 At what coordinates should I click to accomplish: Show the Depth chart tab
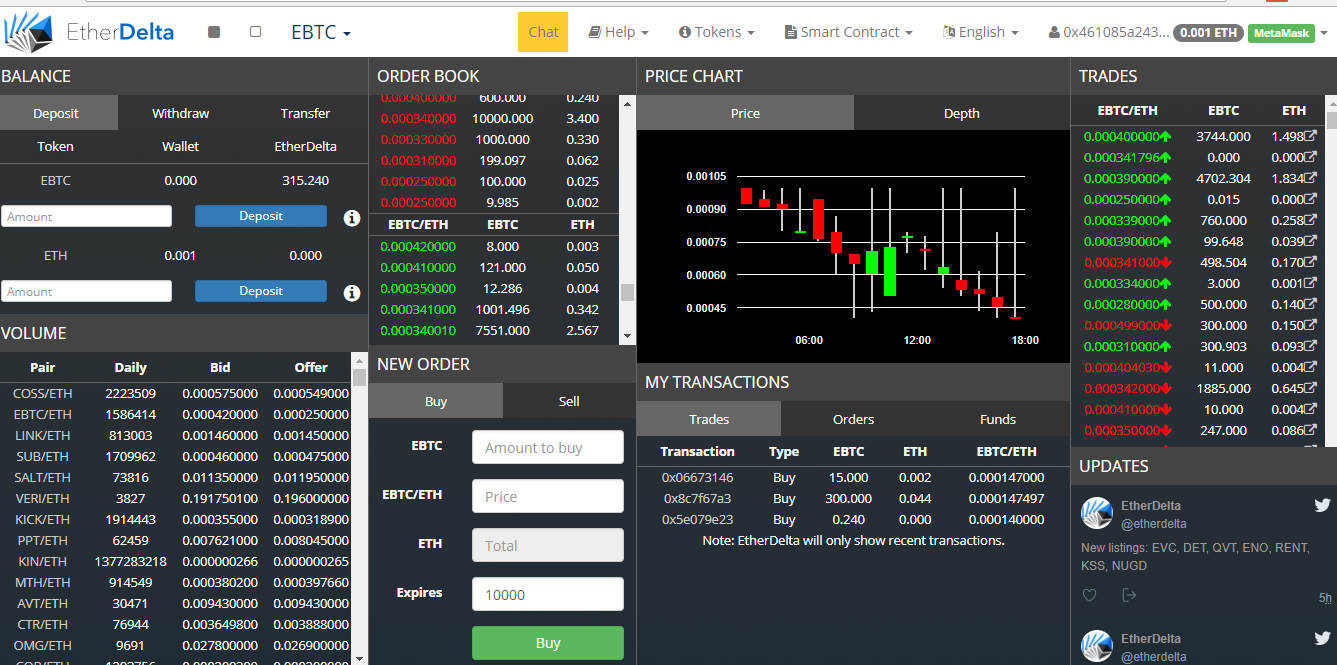pos(962,113)
